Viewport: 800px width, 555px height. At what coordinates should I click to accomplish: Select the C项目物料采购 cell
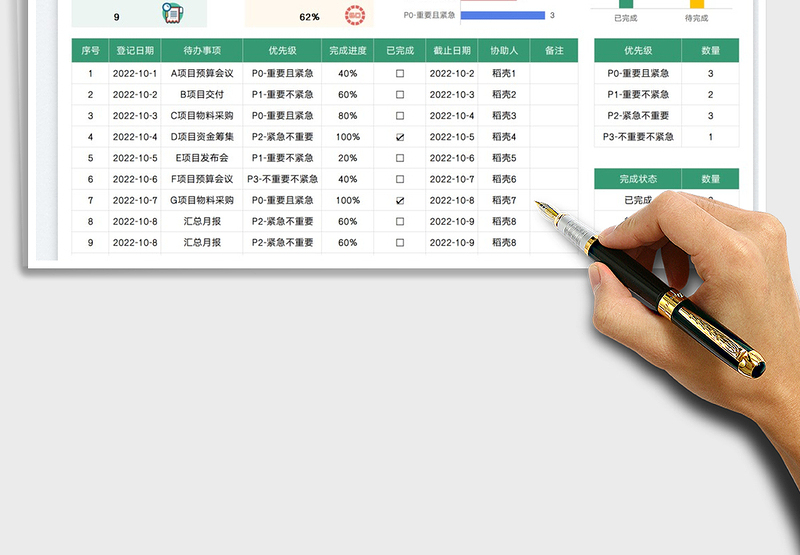pos(202,116)
